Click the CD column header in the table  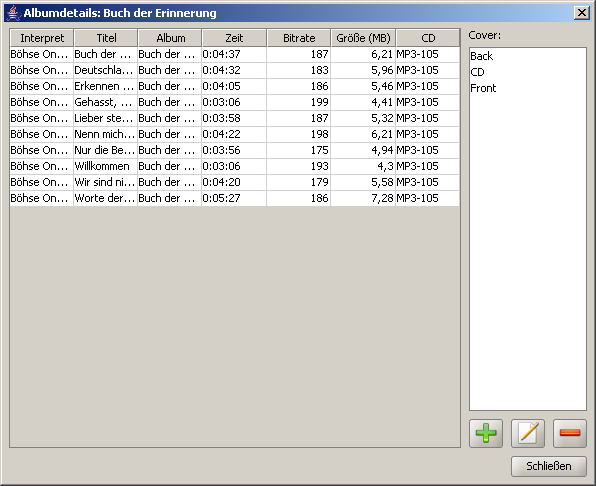tap(428, 38)
